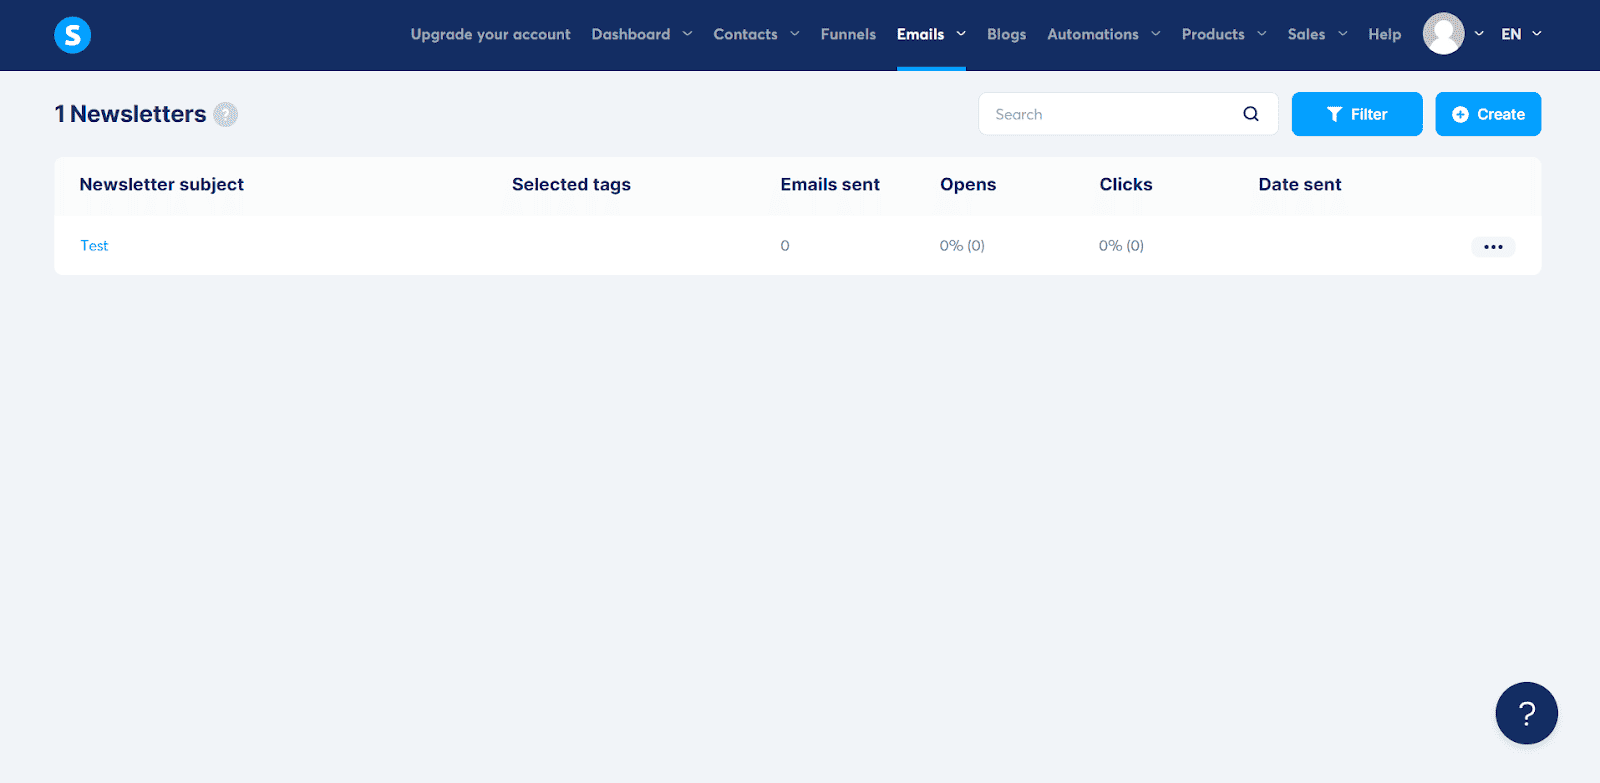Image resolution: width=1600 pixels, height=783 pixels.
Task: Go to the Funnels page
Action: click(848, 34)
